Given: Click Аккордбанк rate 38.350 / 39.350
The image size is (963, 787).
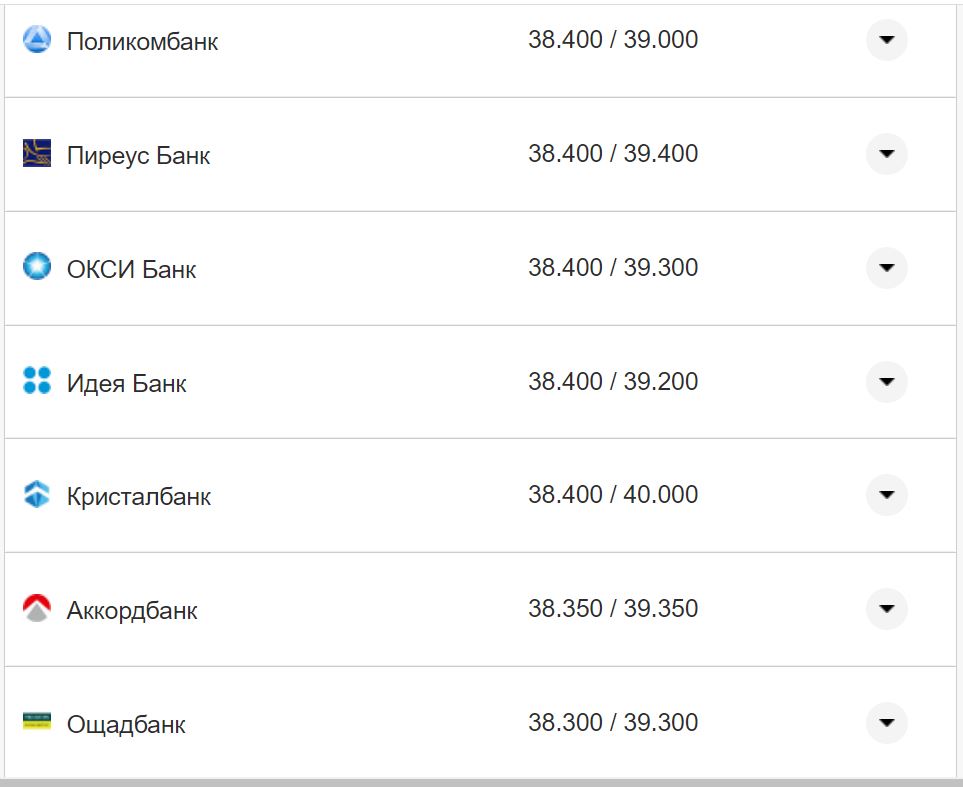Looking at the screenshot, I should (613, 609).
